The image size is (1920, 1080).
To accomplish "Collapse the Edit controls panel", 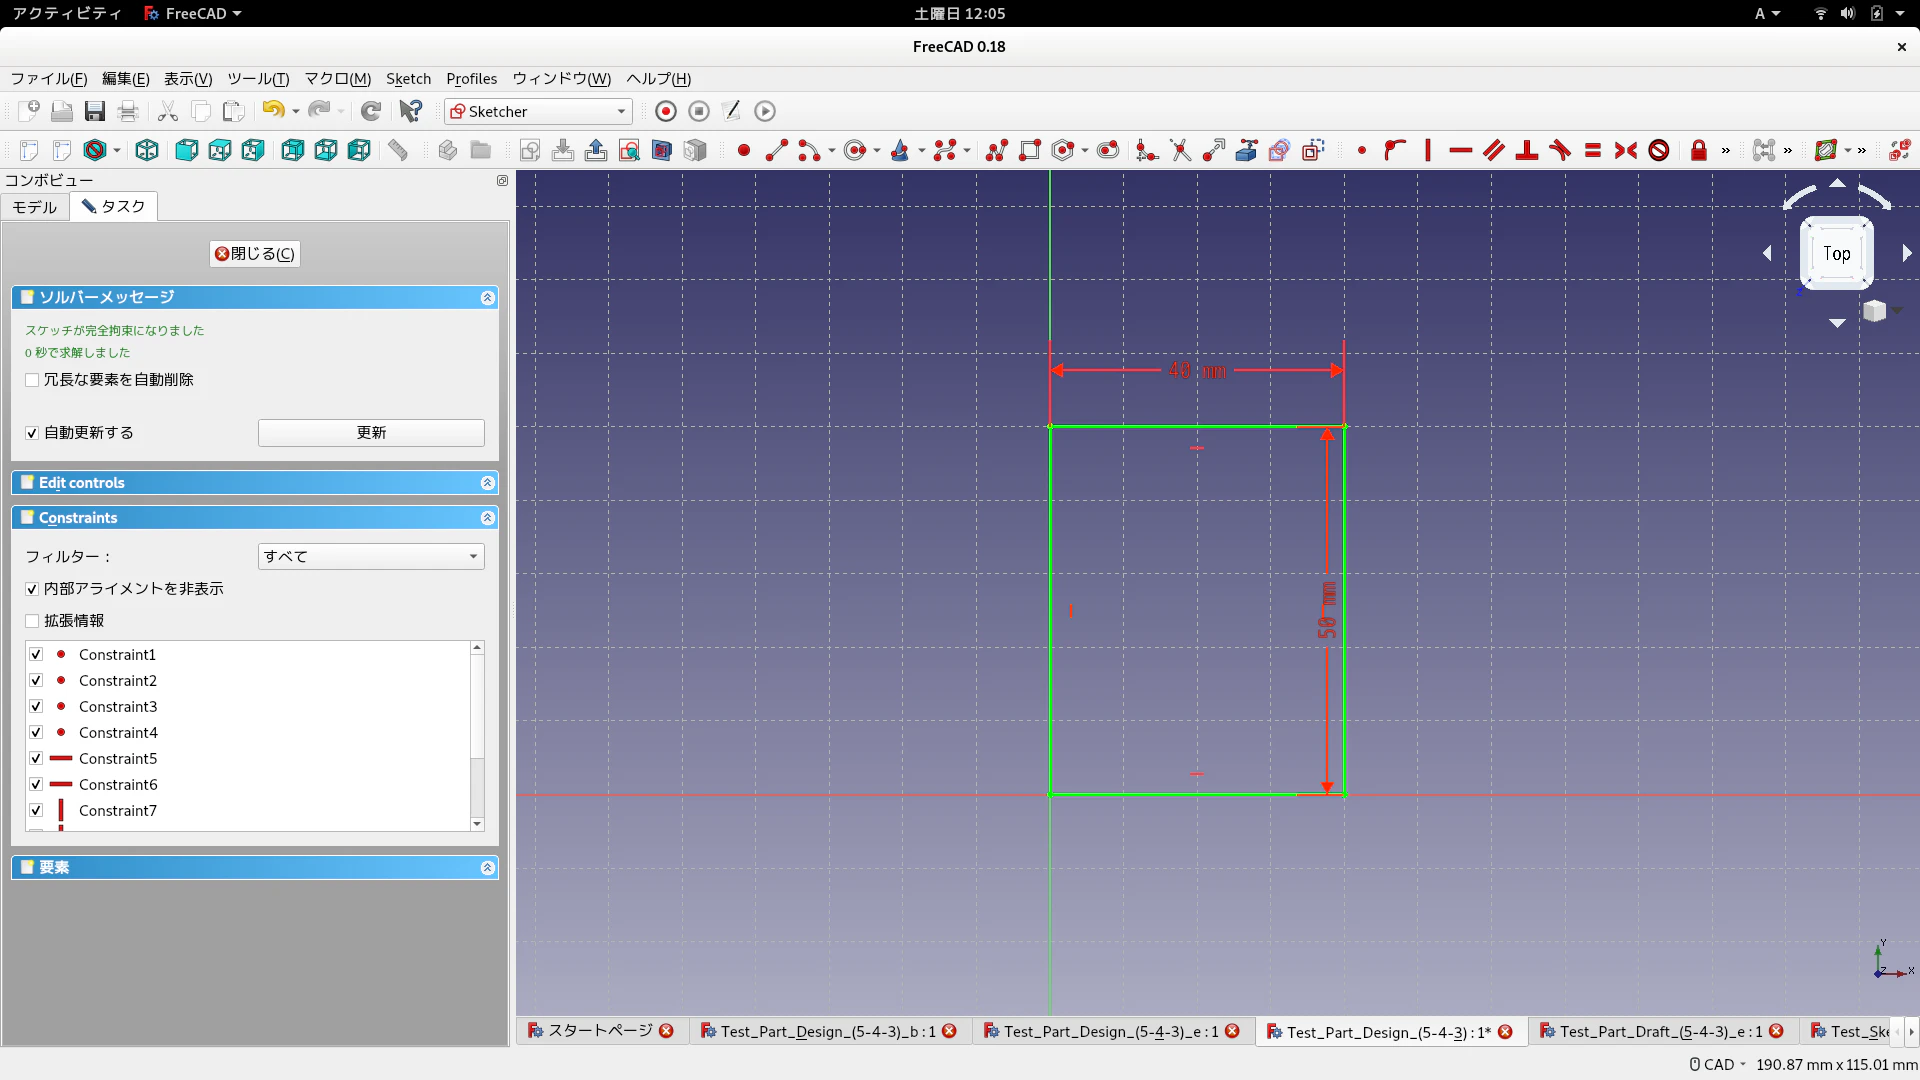I will point(487,483).
